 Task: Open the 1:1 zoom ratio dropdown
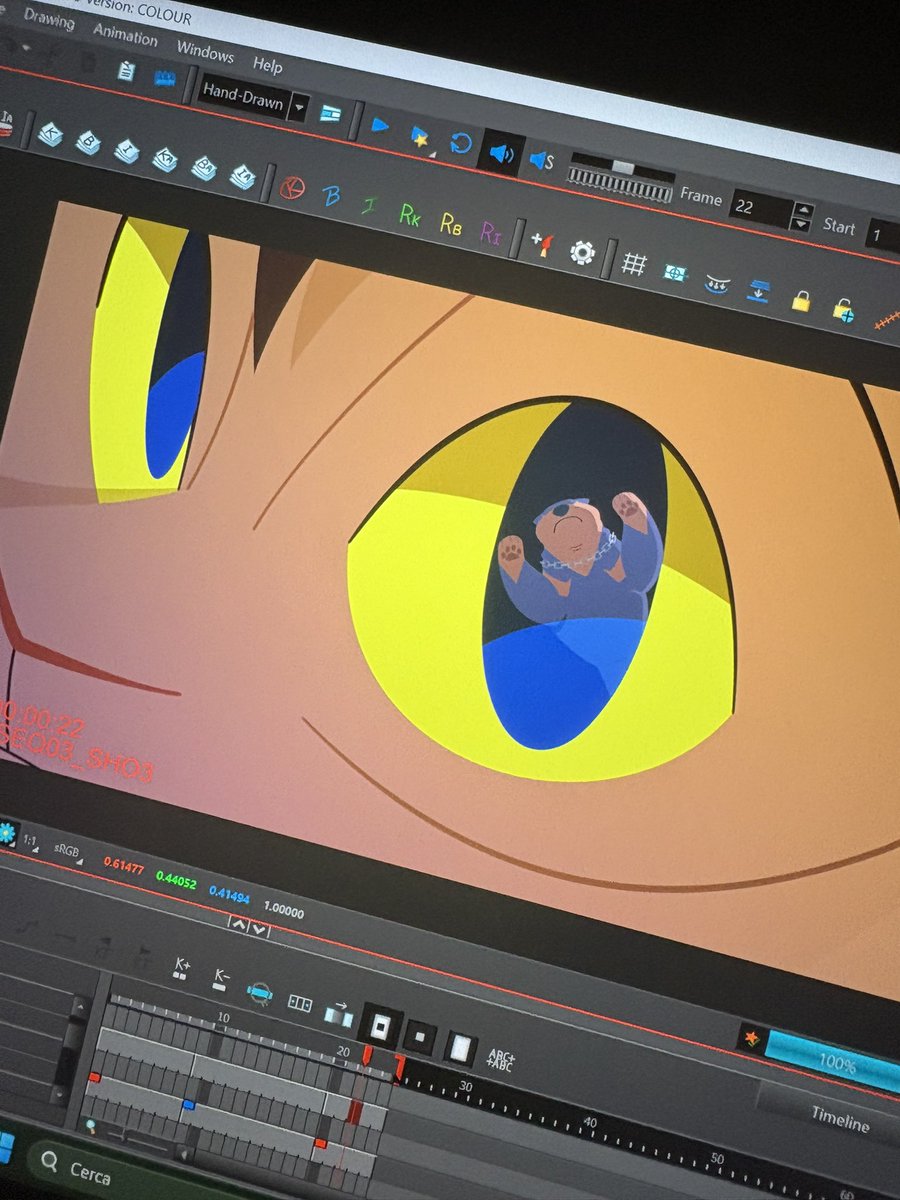pyautogui.click(x=31, y=842)
